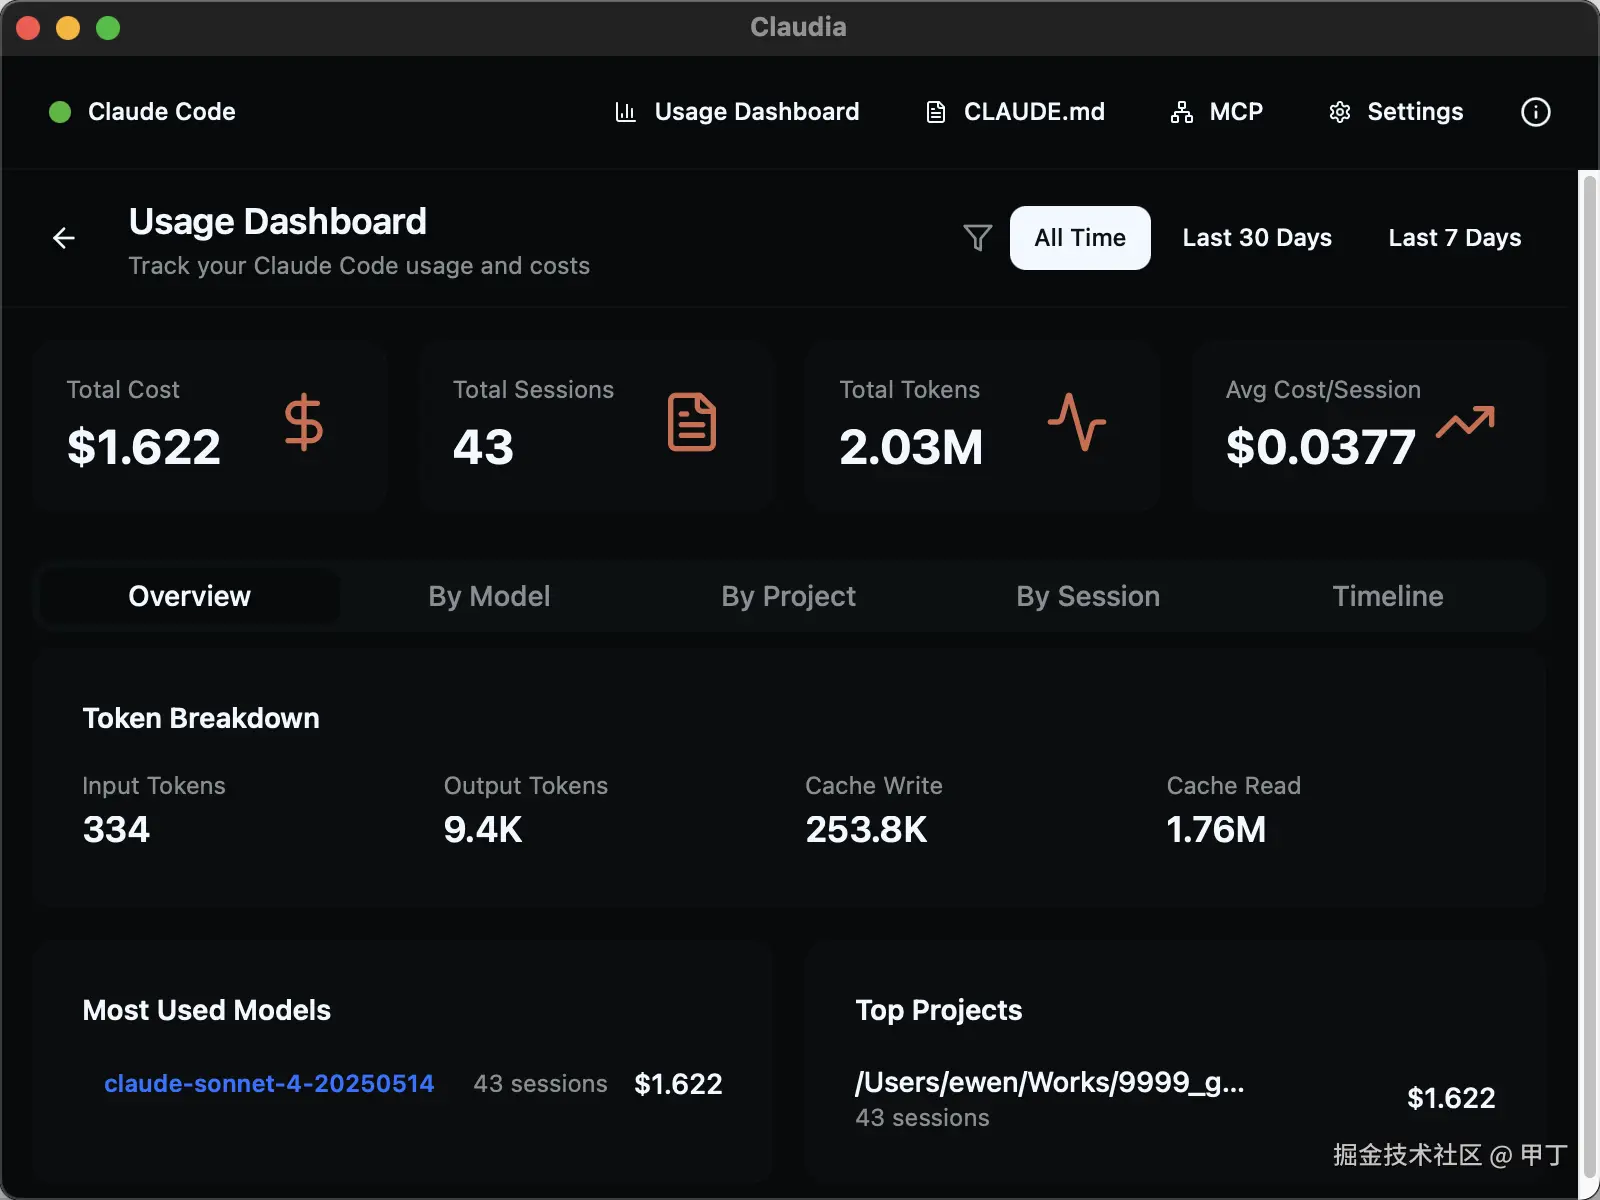1600x1200 pixels.
Task: Click the Total Sessions card label
Action: click(x=533, y=390)
